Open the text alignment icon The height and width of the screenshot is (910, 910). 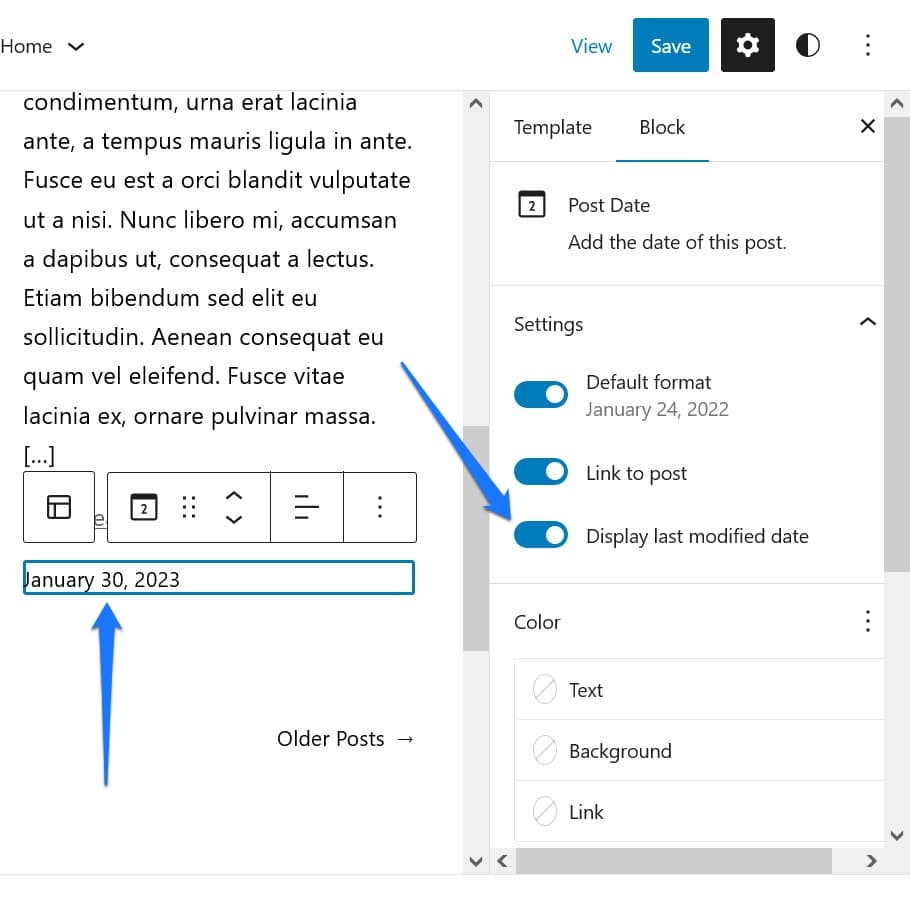tap(307, 507)
